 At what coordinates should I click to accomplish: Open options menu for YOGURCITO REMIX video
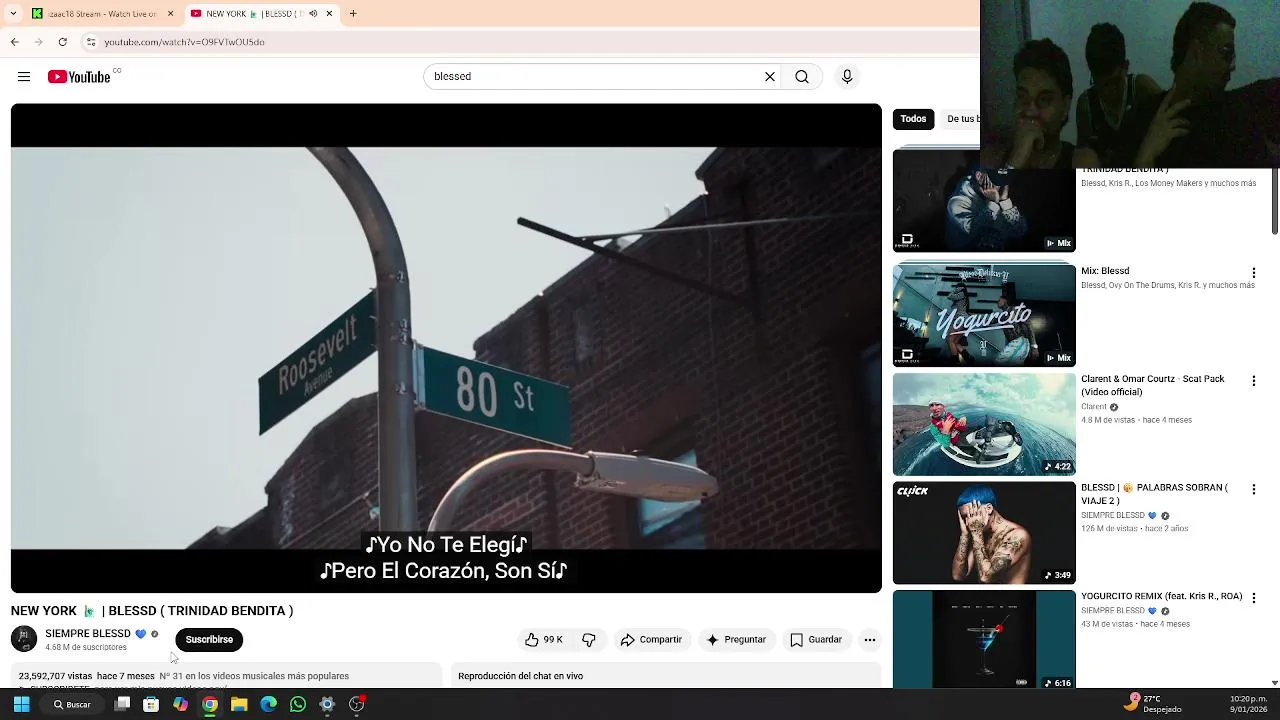[x=1253, y=598]
